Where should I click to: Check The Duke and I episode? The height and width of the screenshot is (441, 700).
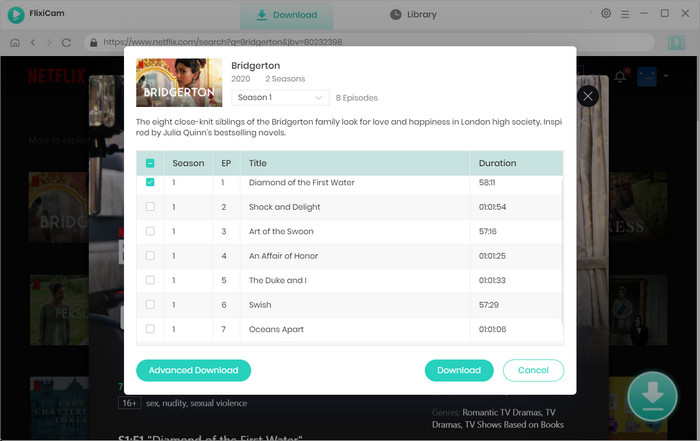pos(150,280)
